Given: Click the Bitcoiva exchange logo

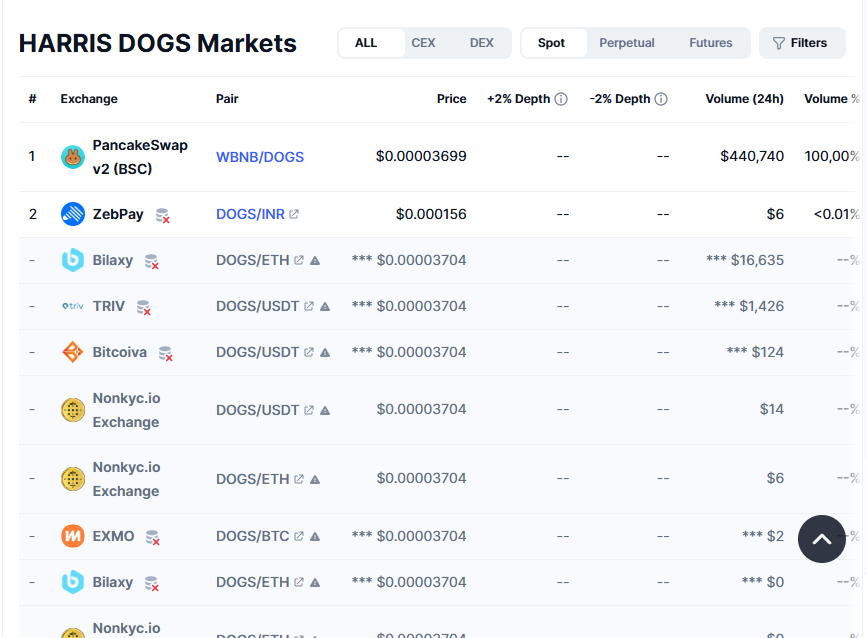Looking at the screenshot, I should (x=72, y=352).
